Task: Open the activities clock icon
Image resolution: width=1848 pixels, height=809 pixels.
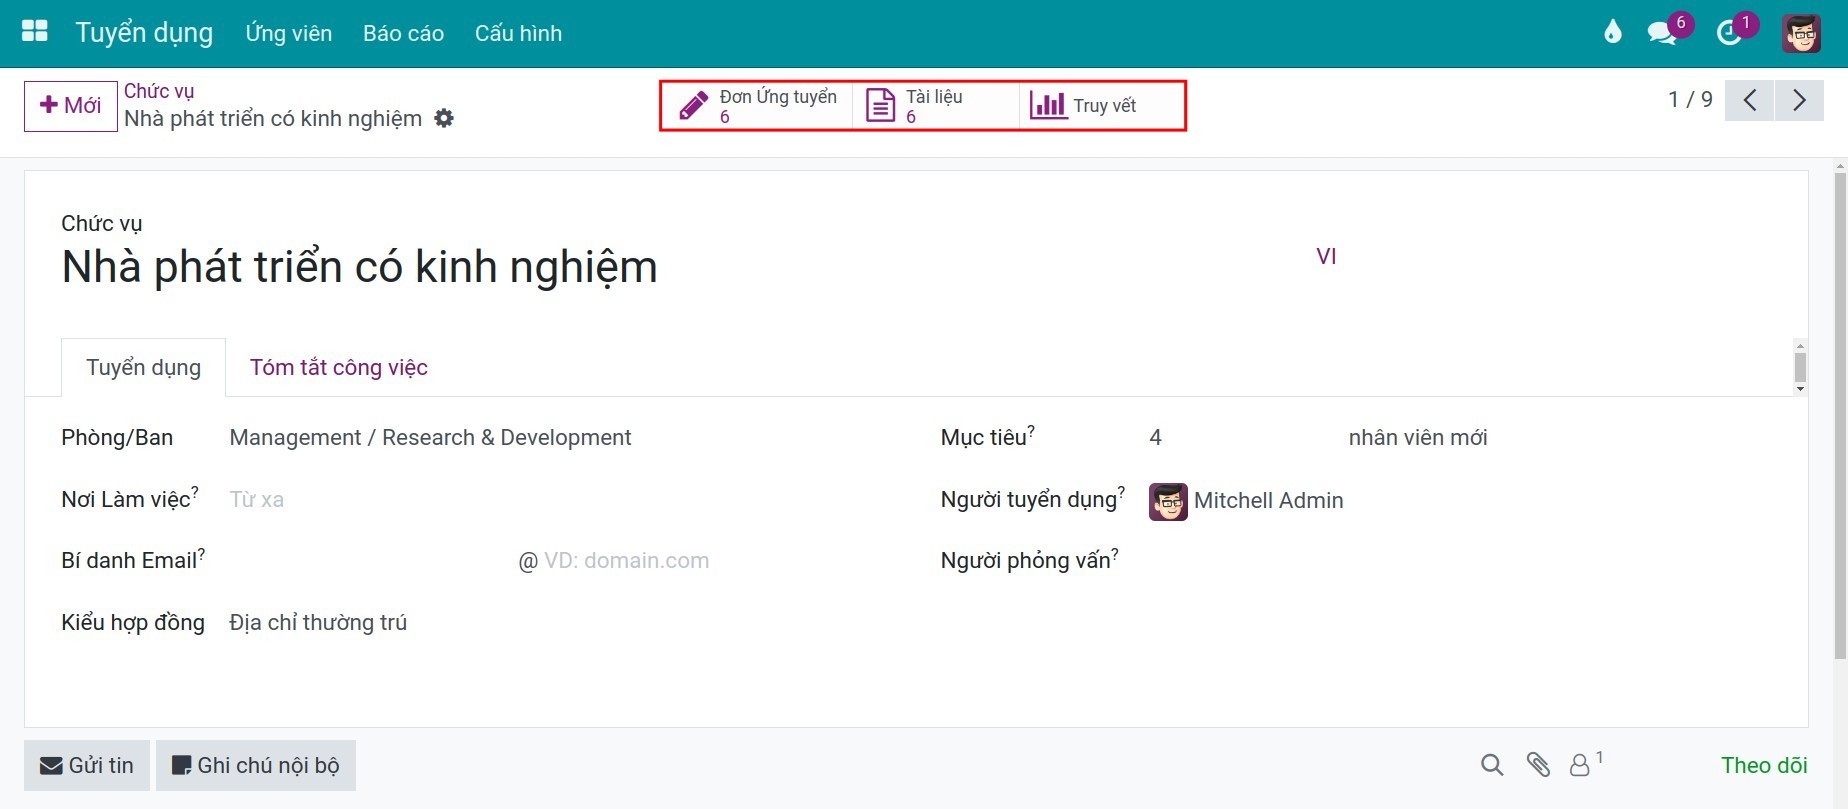Action: click(x=1729, y=33)
